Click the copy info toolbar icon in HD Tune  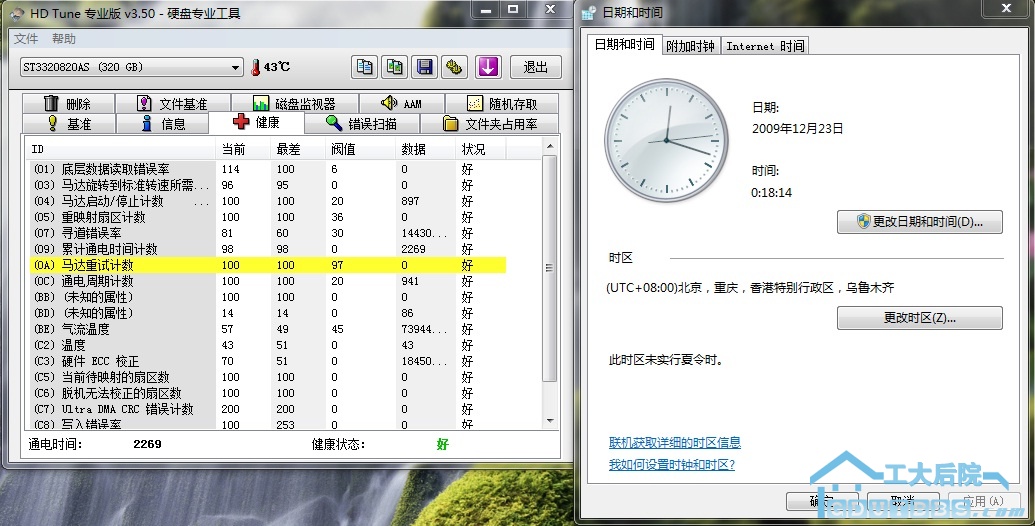[x=364, y=67]
